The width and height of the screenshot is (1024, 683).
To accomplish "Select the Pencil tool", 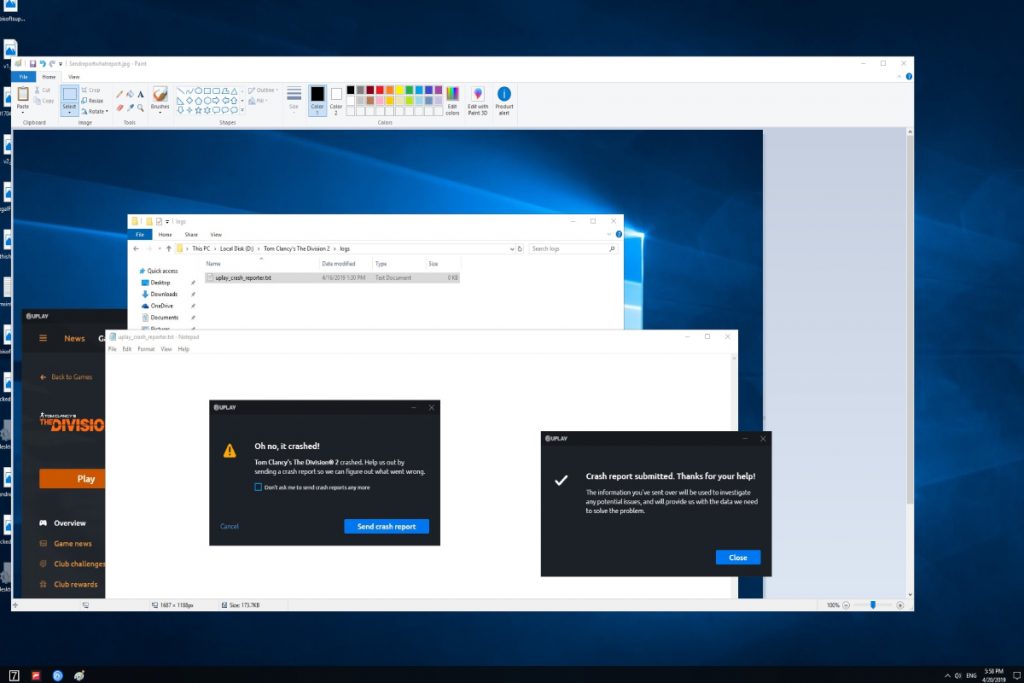I will click(120, 95).
